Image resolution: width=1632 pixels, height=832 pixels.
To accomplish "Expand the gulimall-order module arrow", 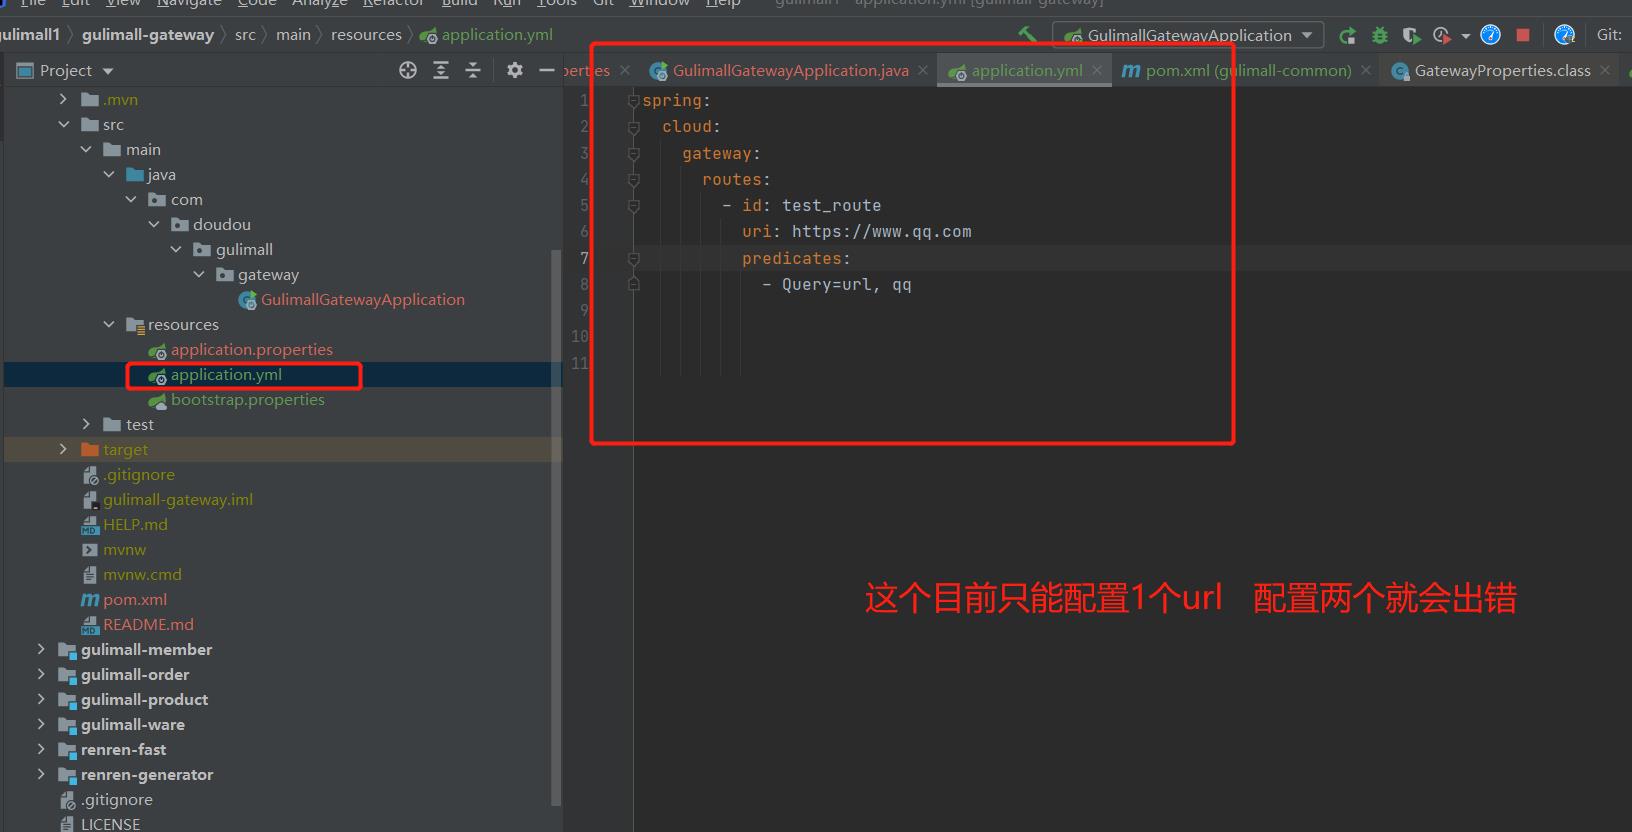I will [41, 674].
